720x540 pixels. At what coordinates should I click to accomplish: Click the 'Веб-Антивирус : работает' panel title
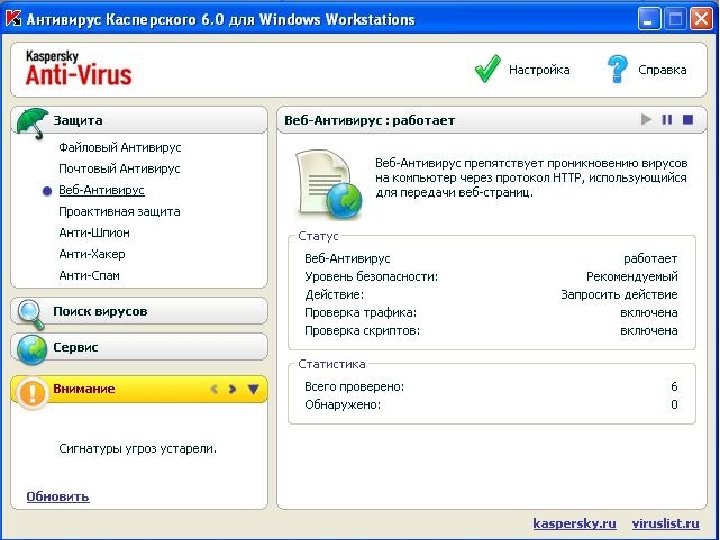369,121
